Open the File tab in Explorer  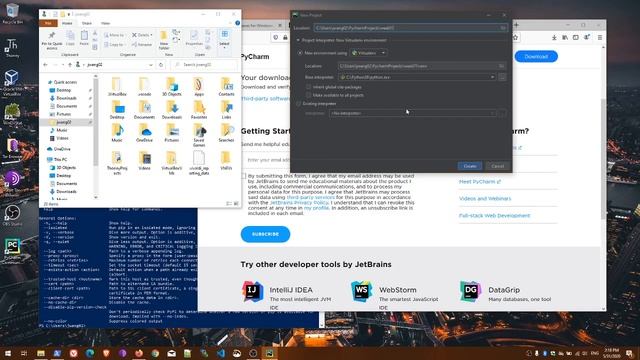tap(48, 23)
